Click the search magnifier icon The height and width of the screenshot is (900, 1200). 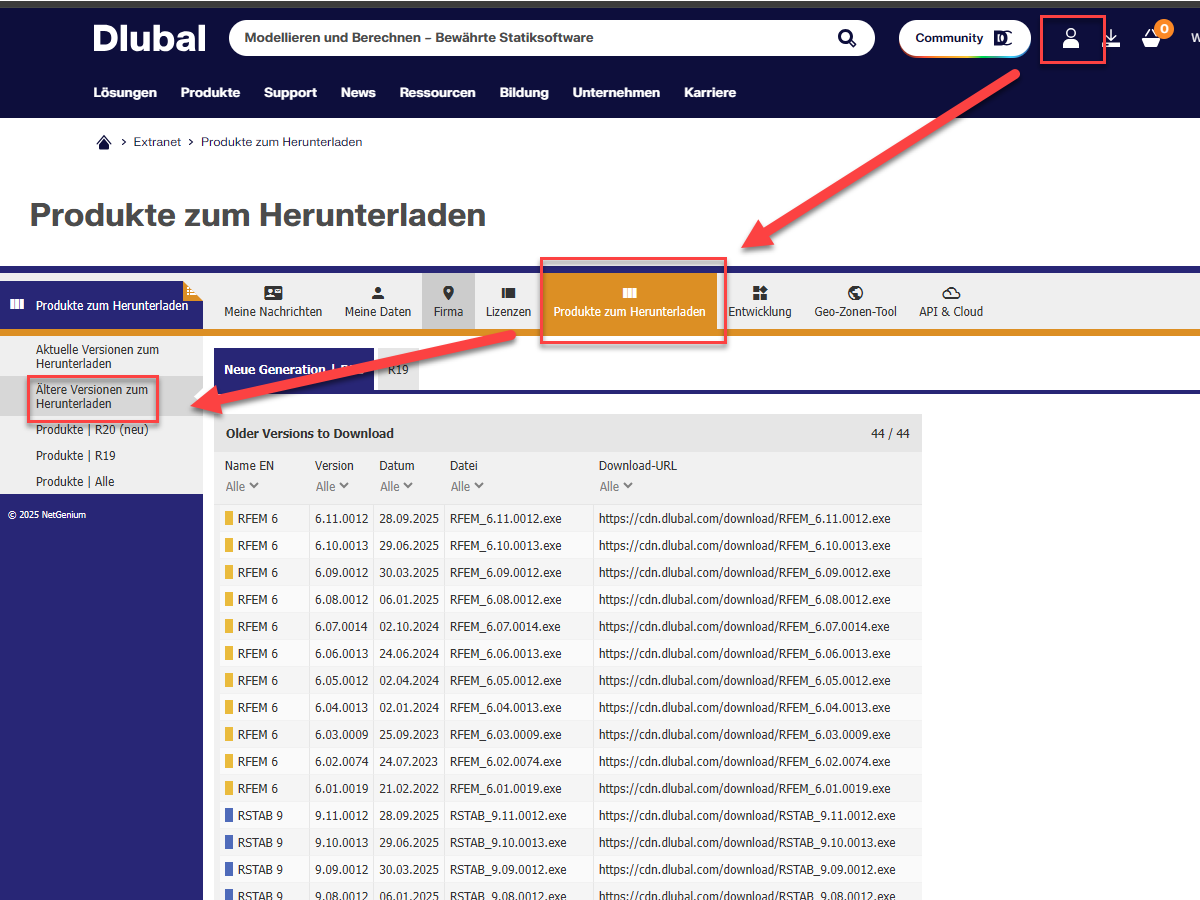846,37
